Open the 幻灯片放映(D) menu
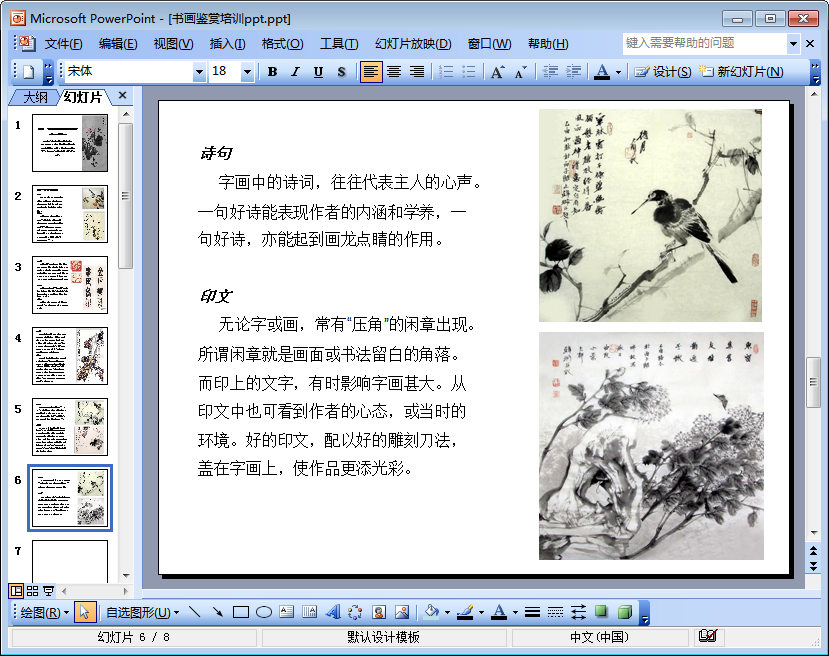The width and height of the screenshot is (829, 656). click(413, 44)
